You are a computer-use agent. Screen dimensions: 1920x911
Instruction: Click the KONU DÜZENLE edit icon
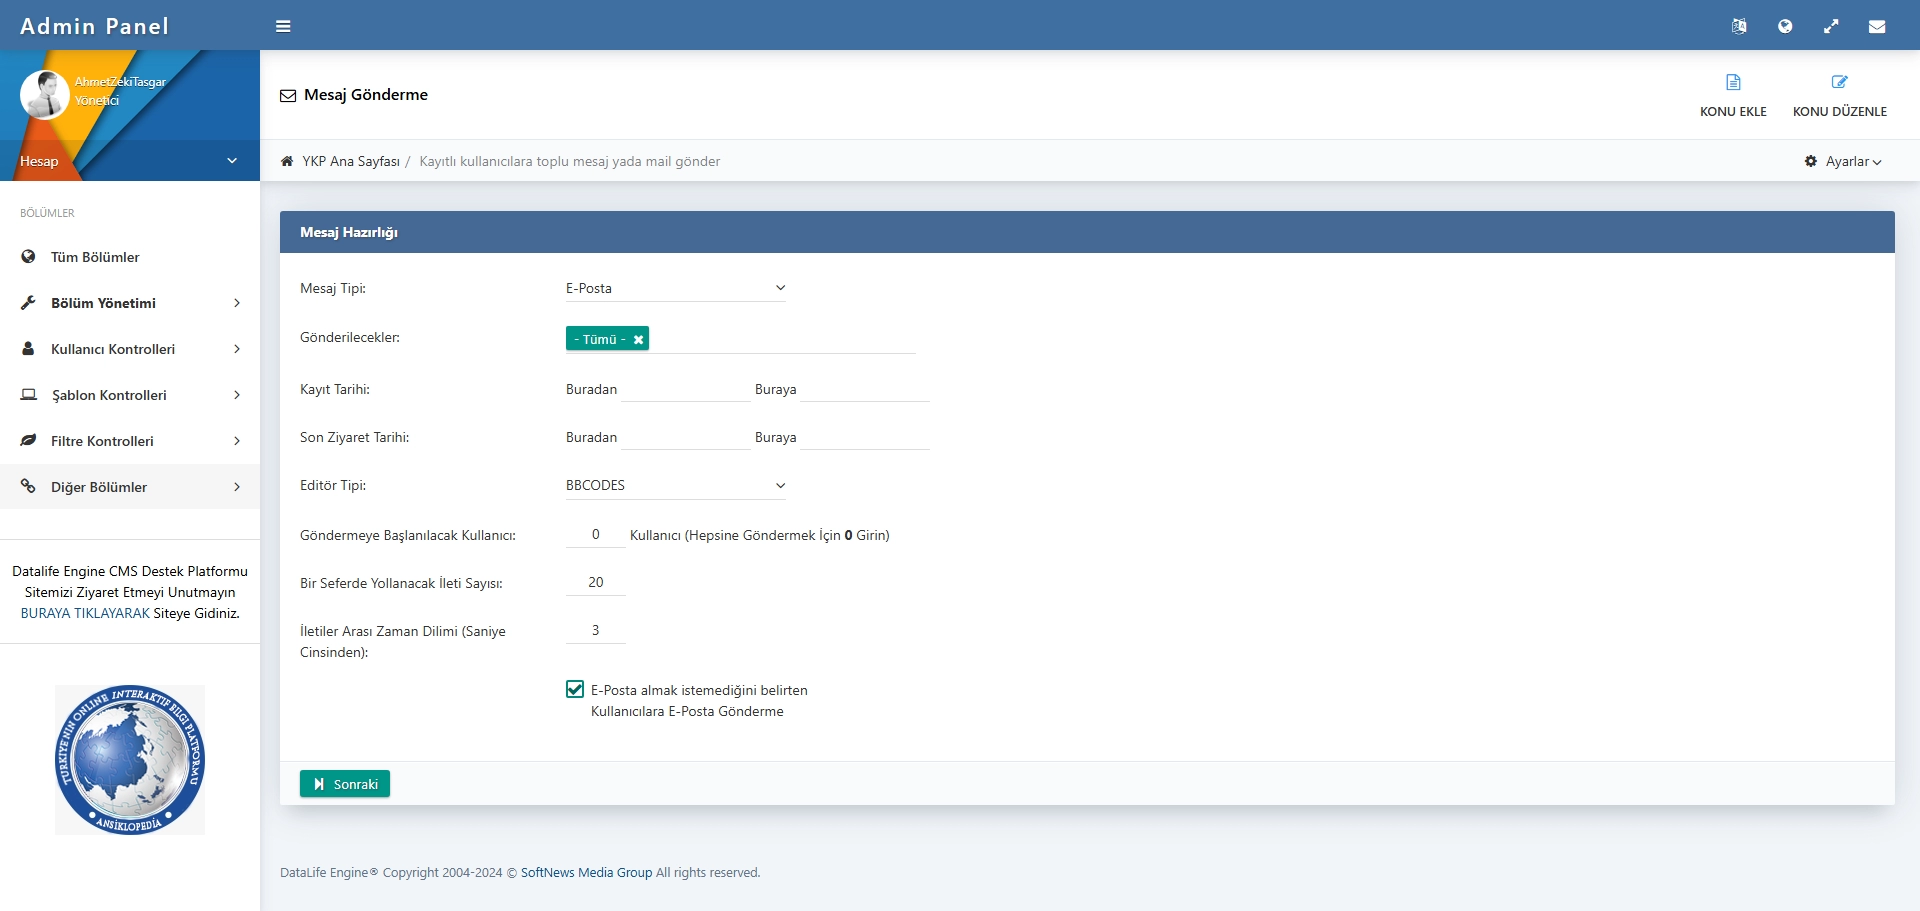point(1839,82)
